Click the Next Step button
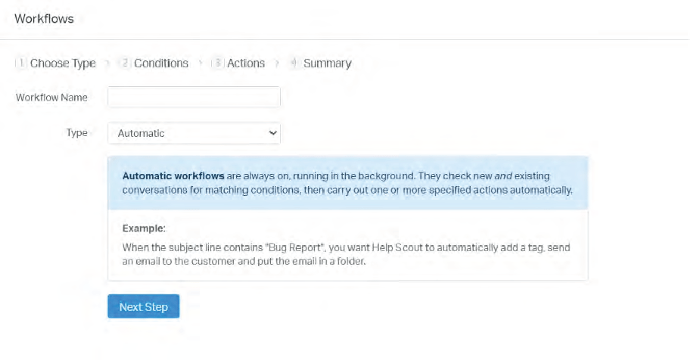The width and height of the screenshot is (690, 360). [143, 306]
